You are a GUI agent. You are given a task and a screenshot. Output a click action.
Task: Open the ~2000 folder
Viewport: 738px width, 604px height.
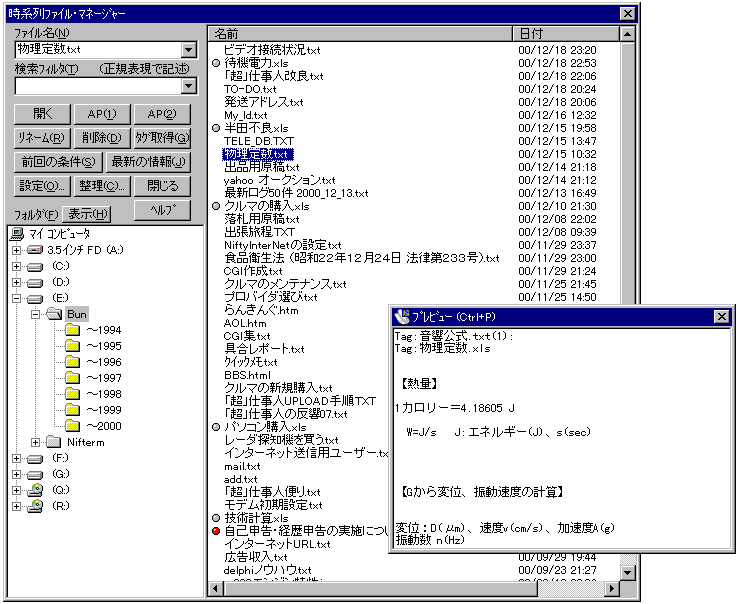pos(72,426)
